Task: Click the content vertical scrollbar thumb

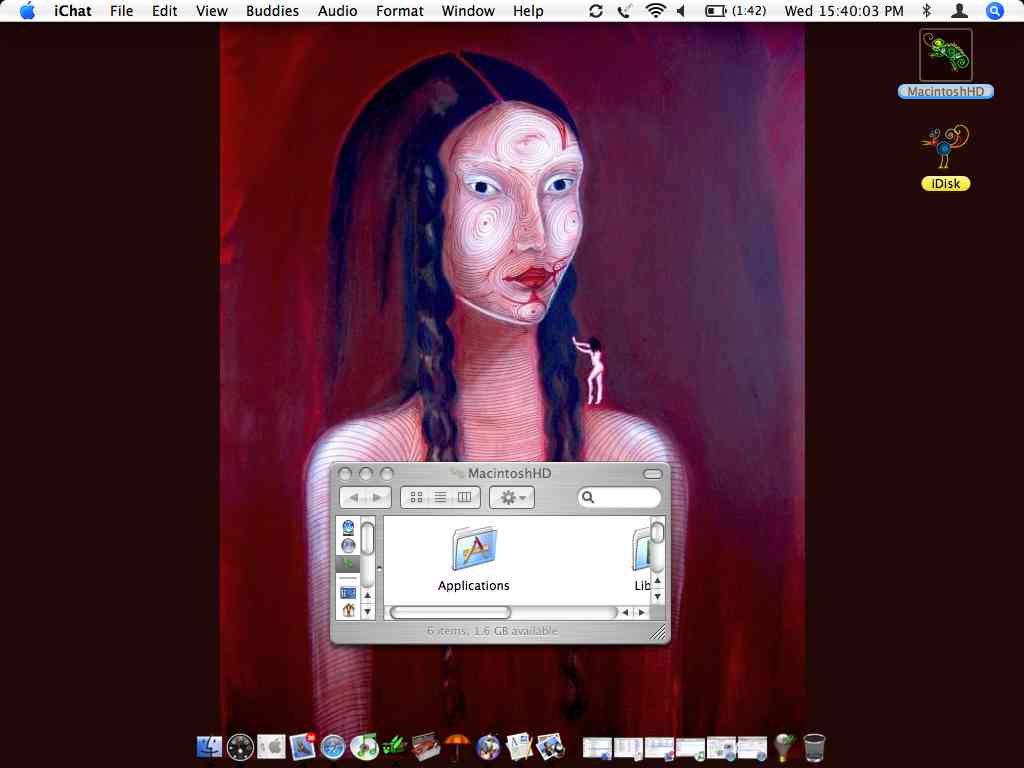Action: (658, 532)
